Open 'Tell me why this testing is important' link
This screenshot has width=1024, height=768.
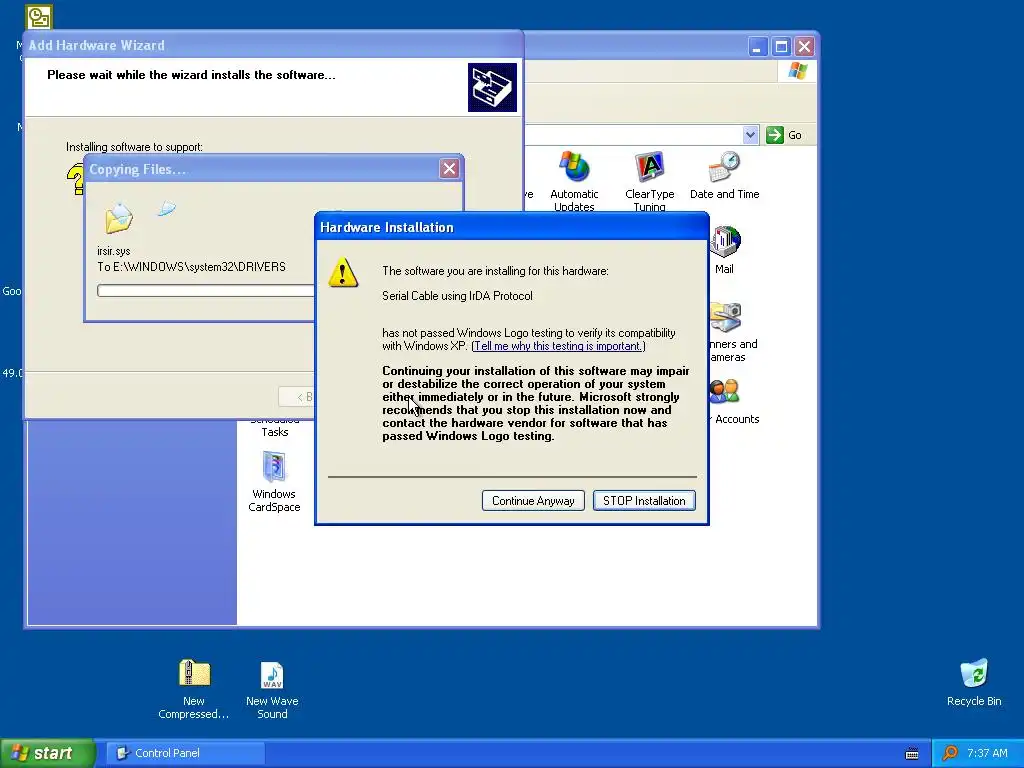click(x=558, y=346)
